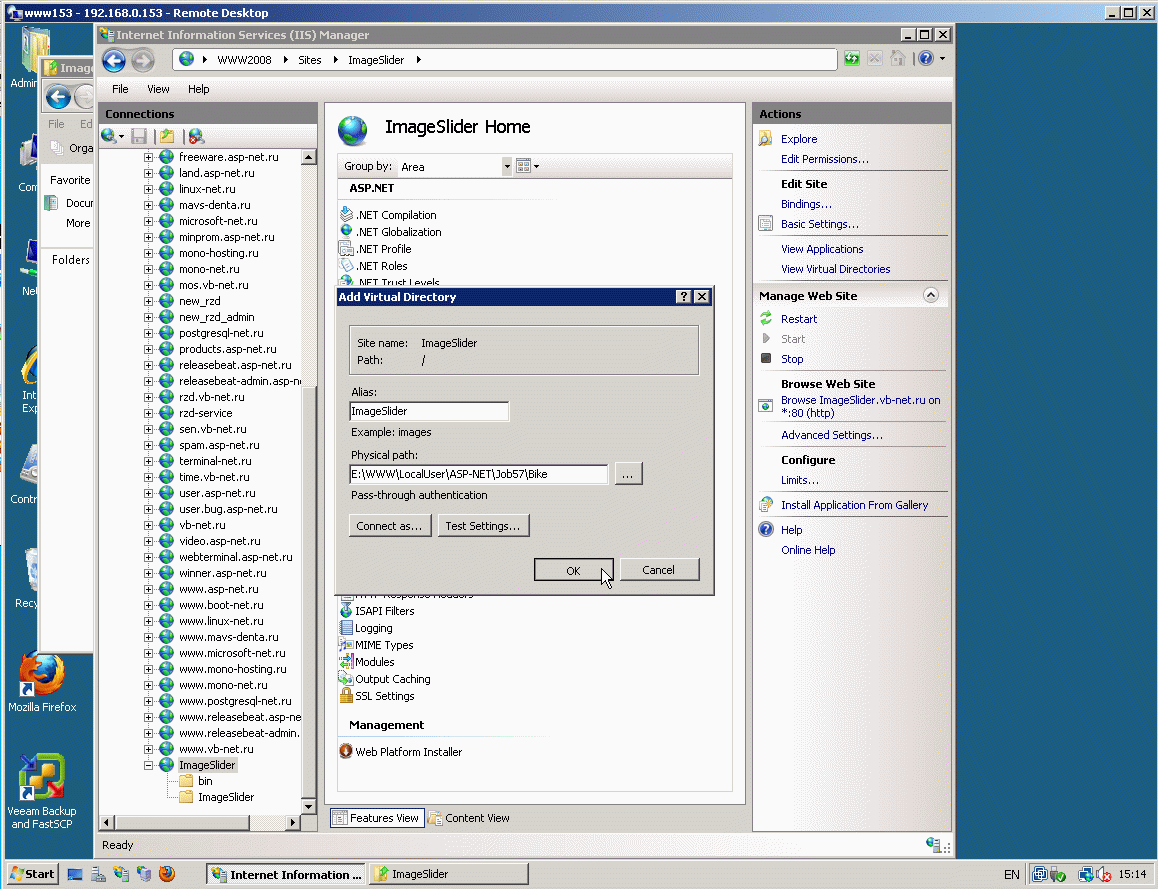Click the Start button on the taskbar
1158x889 pixels.
[x=32, y=874]
